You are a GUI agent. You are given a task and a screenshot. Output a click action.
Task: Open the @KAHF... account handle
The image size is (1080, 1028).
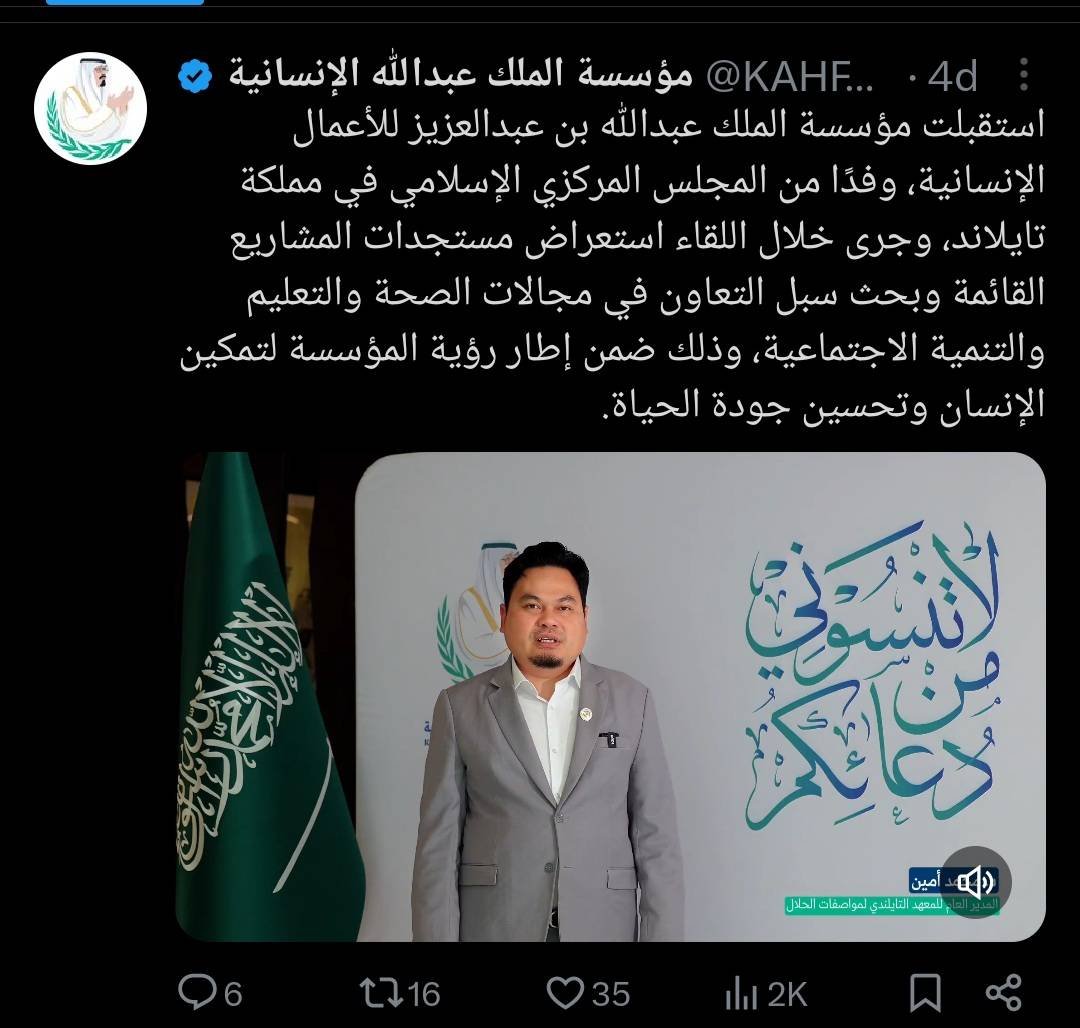point(791,75)
